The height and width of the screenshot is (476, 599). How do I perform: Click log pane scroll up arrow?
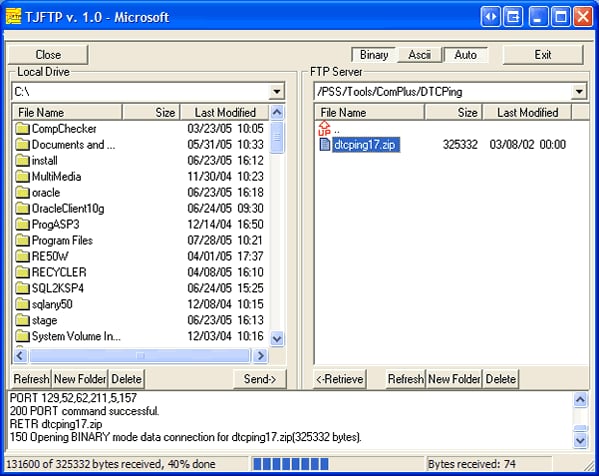pyautogui.click(x=580, y=400)
